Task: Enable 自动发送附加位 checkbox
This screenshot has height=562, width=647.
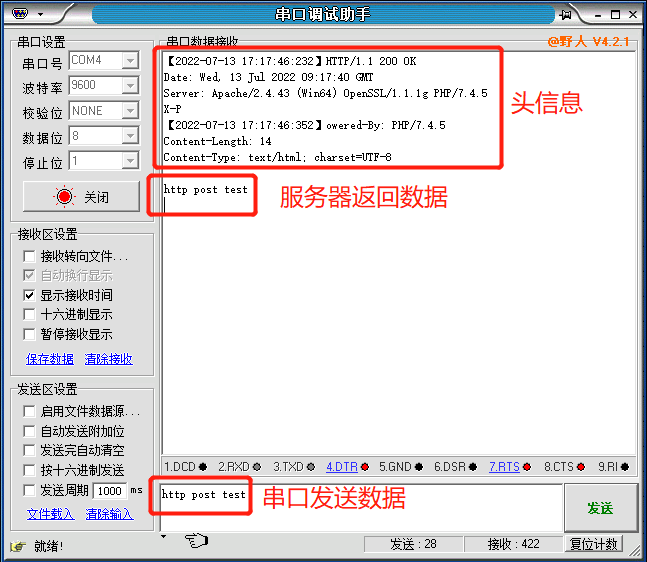Action: click(29, 431)
